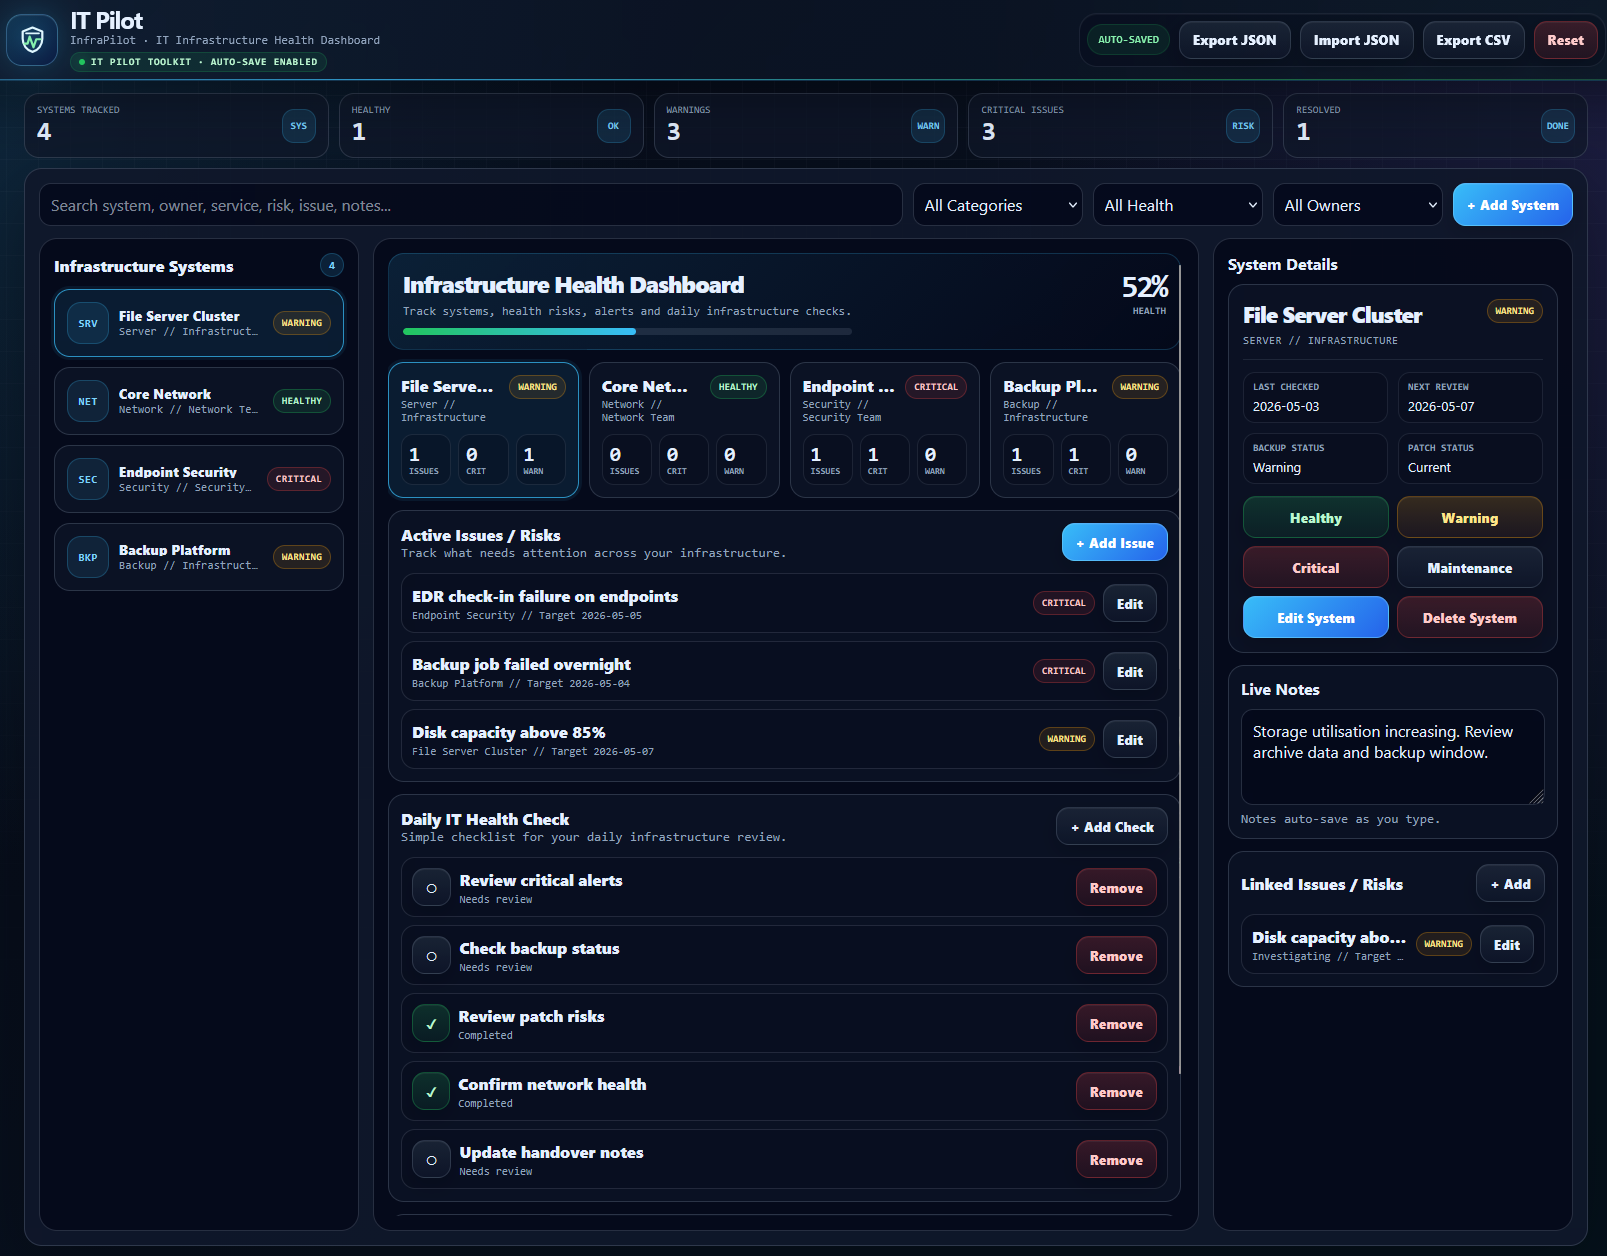Check off Check backup status

click(431, 955)
